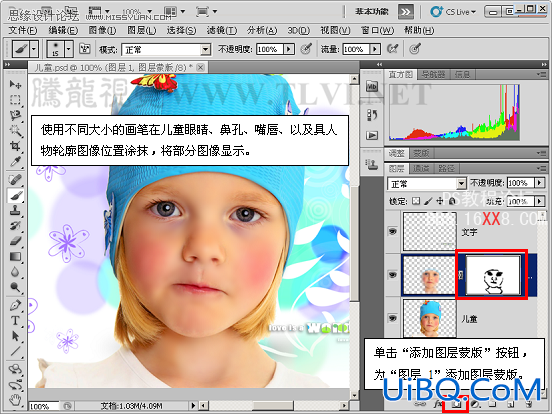Image resolution: width=552 pixels, height=414 pixels.
Task: Select the Quick Selection wand tool
Action: [15, 131]
